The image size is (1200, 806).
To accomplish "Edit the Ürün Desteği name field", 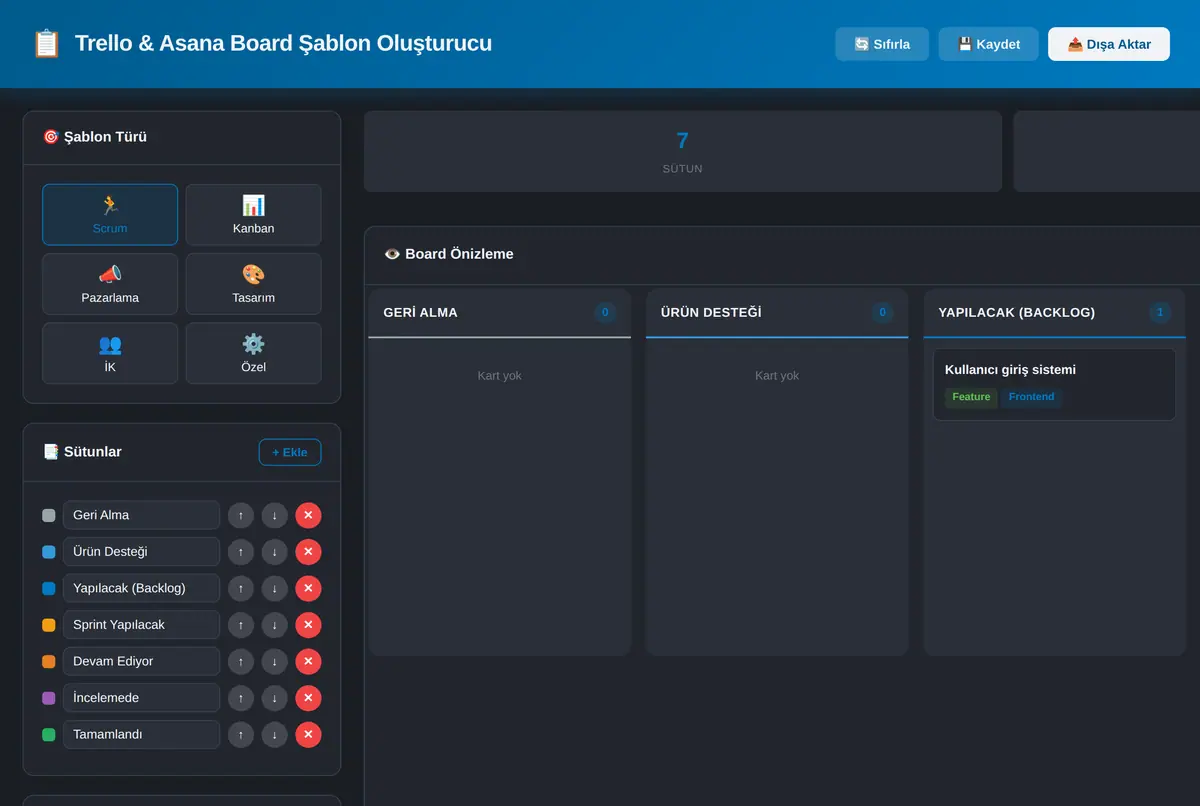I will tap(141, 552).
